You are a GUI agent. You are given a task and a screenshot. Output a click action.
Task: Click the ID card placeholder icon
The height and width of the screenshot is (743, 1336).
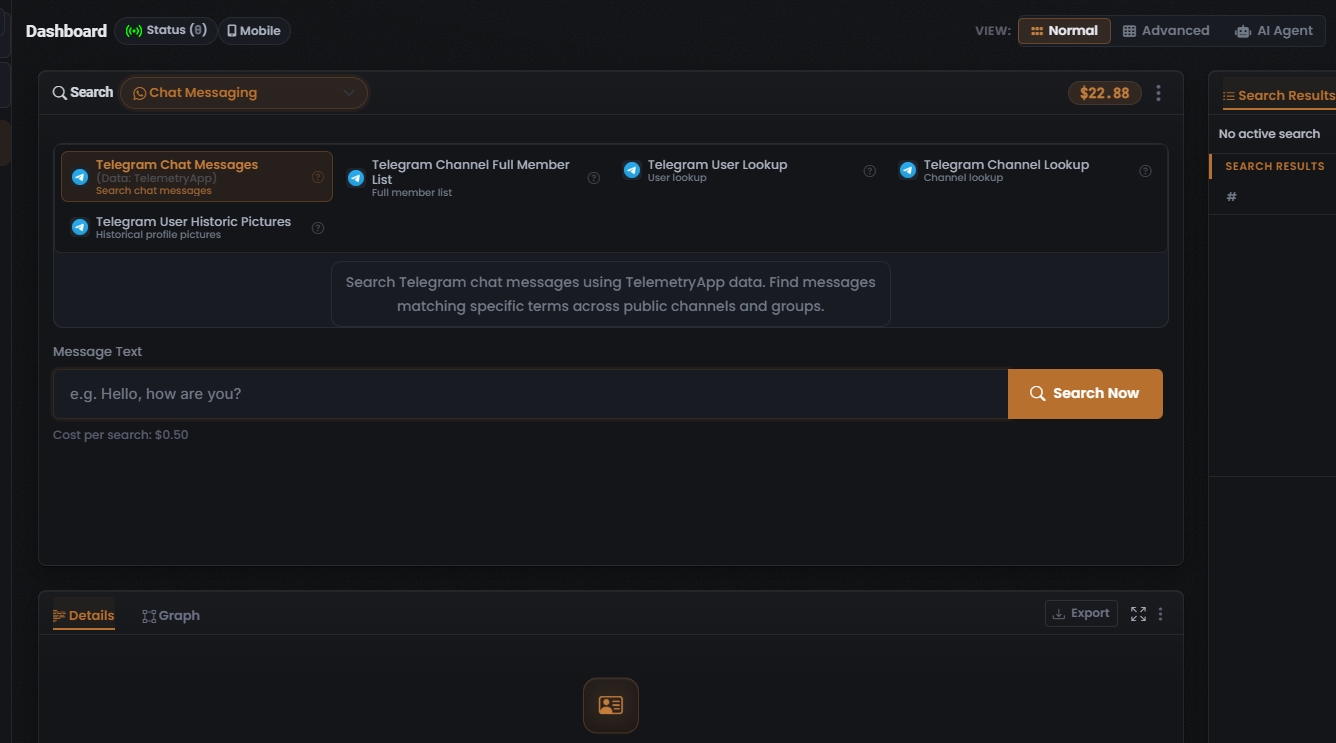(611, 705)
